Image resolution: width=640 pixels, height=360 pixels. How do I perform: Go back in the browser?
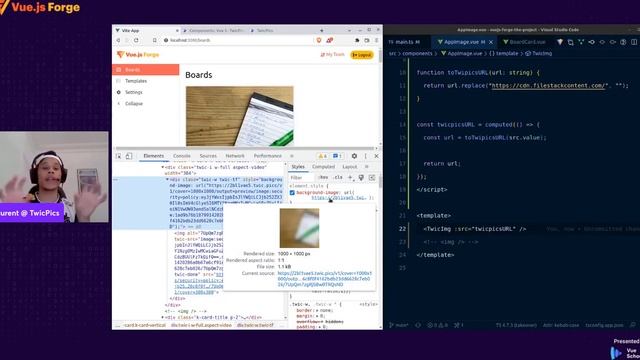pyautogui.click(x=118, y=40)
